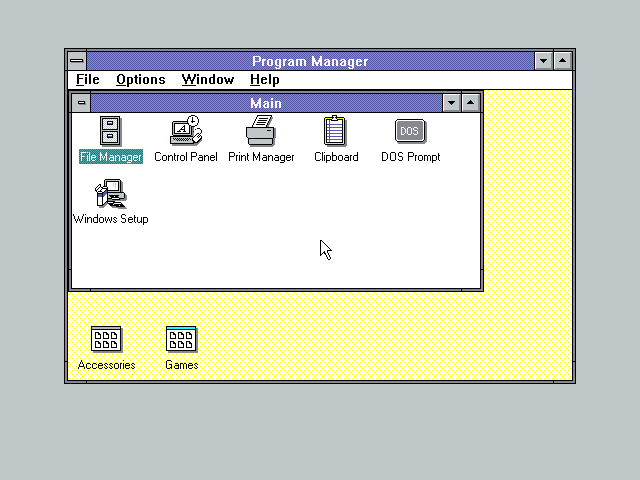
Task: Select the Games group icon
Action: click(181, 339)
